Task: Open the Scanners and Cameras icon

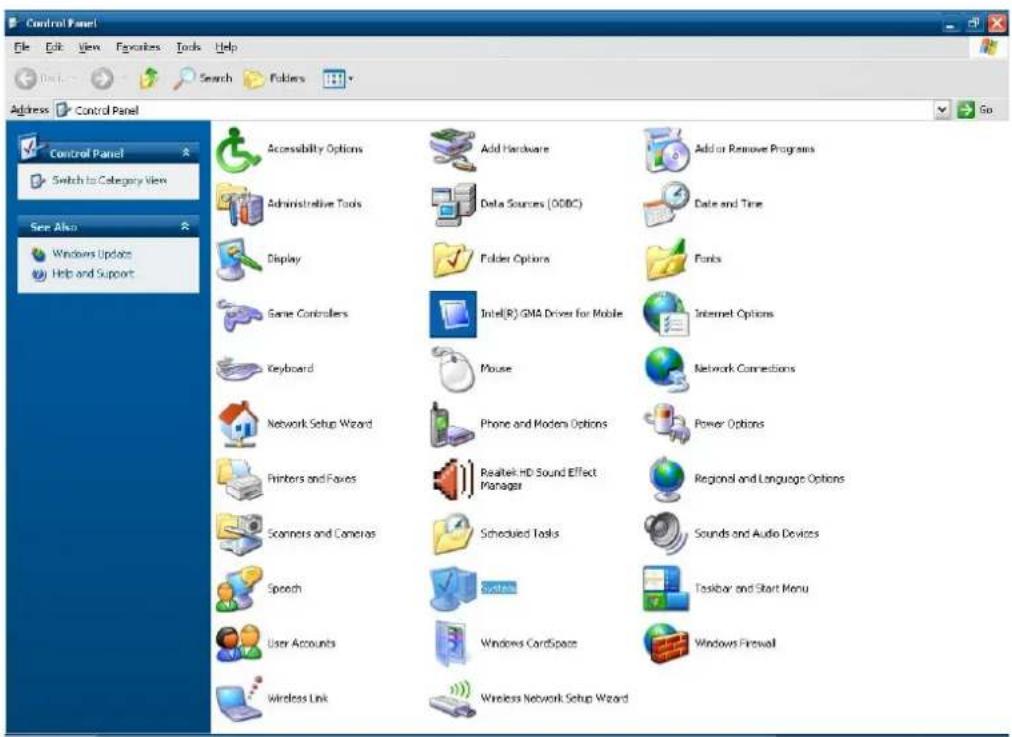Action: point(239,534)
